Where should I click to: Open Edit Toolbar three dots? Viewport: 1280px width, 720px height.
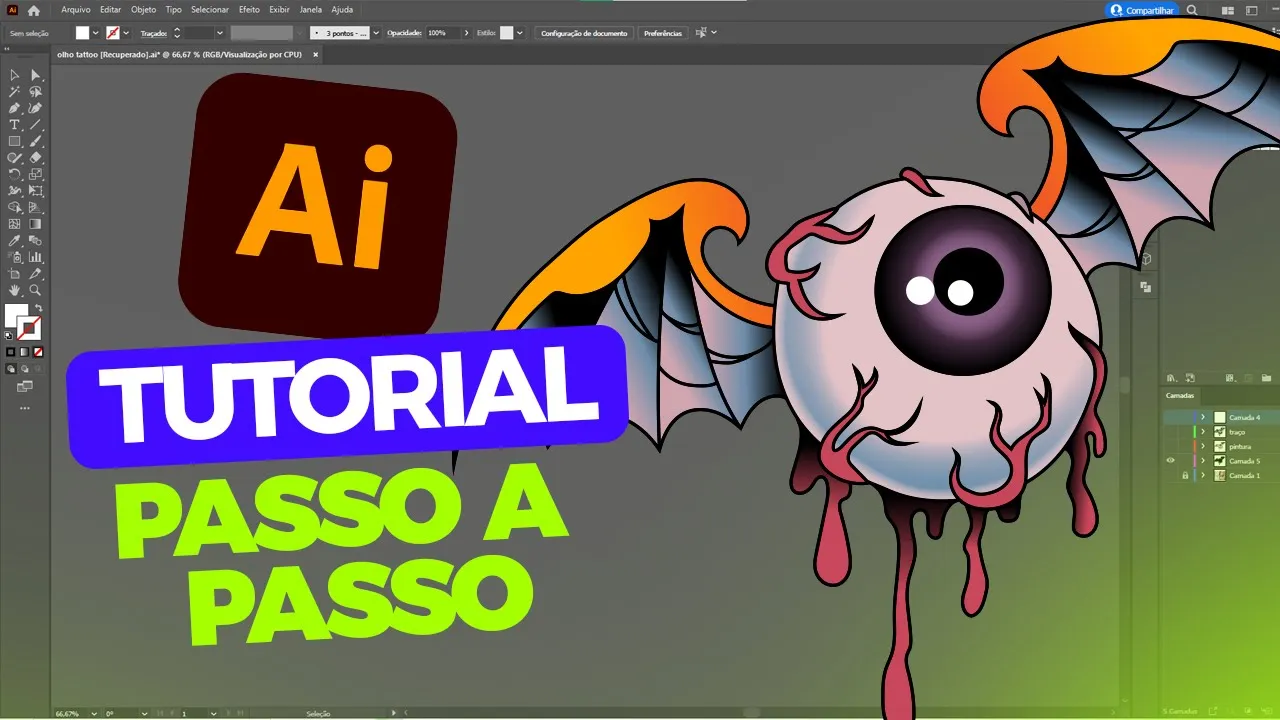[24, 408]
